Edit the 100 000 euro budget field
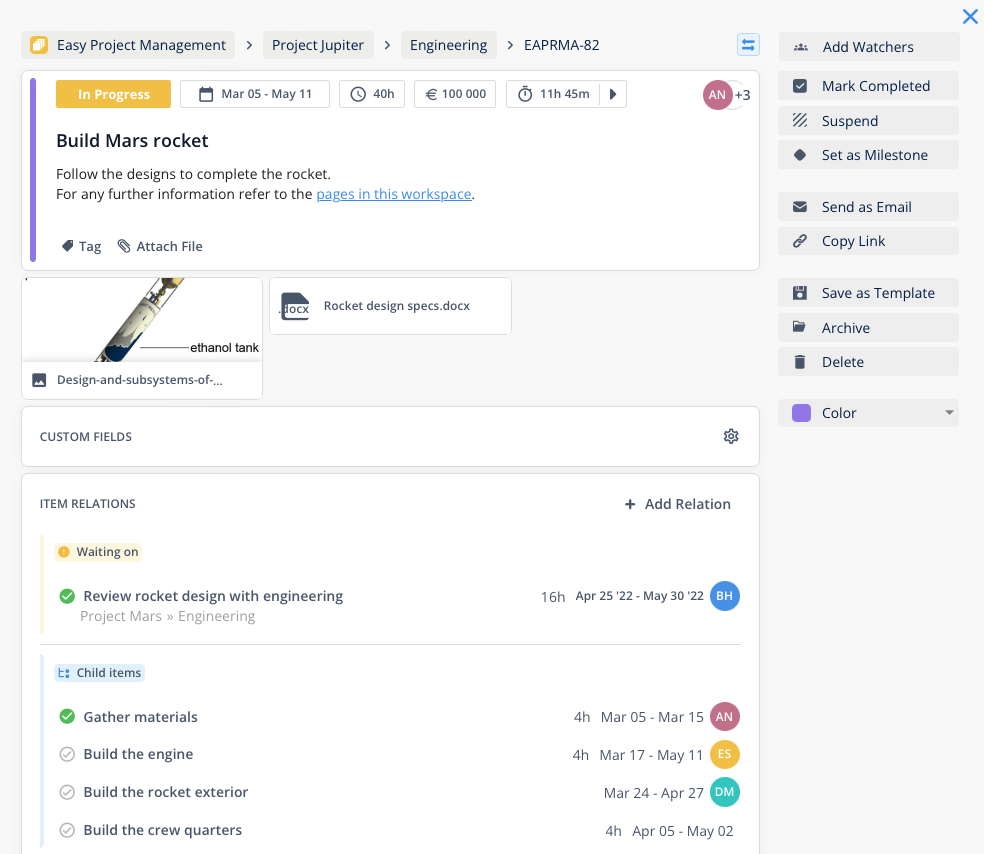Viewport: 984px width, 854px height. 455,94
